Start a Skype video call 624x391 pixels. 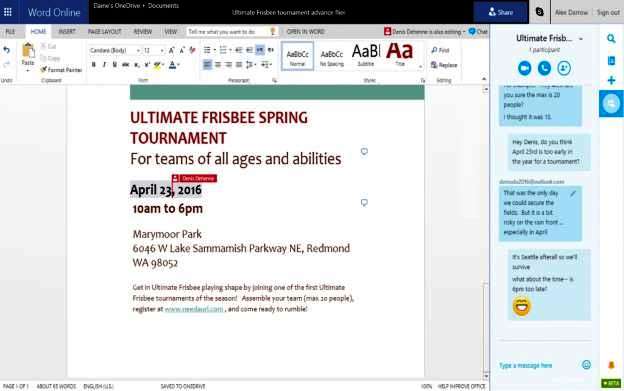(525, 68)
